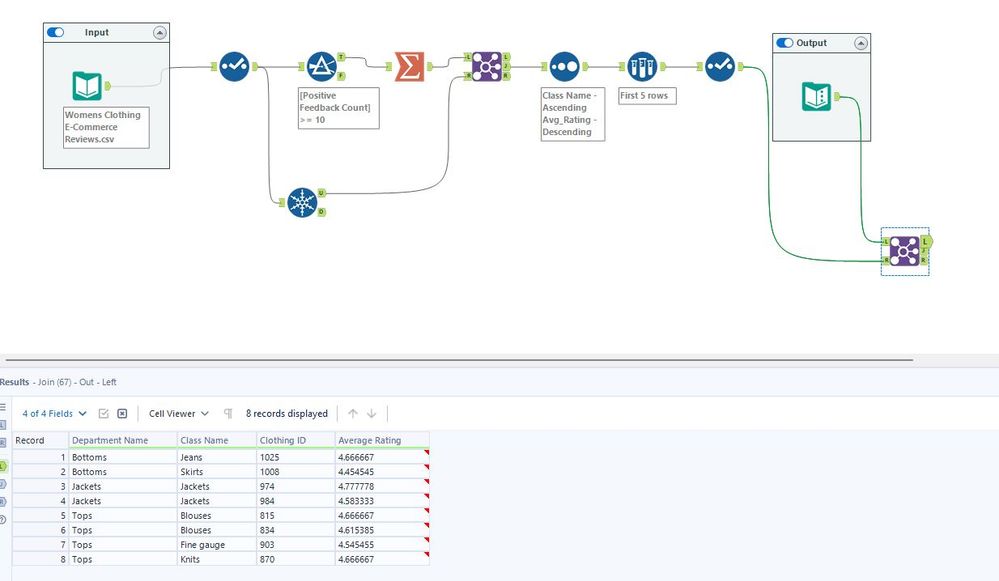Select the L output anchor in Results sidebar
This screenshot has height=581, width=999.
tap(6, 467)
